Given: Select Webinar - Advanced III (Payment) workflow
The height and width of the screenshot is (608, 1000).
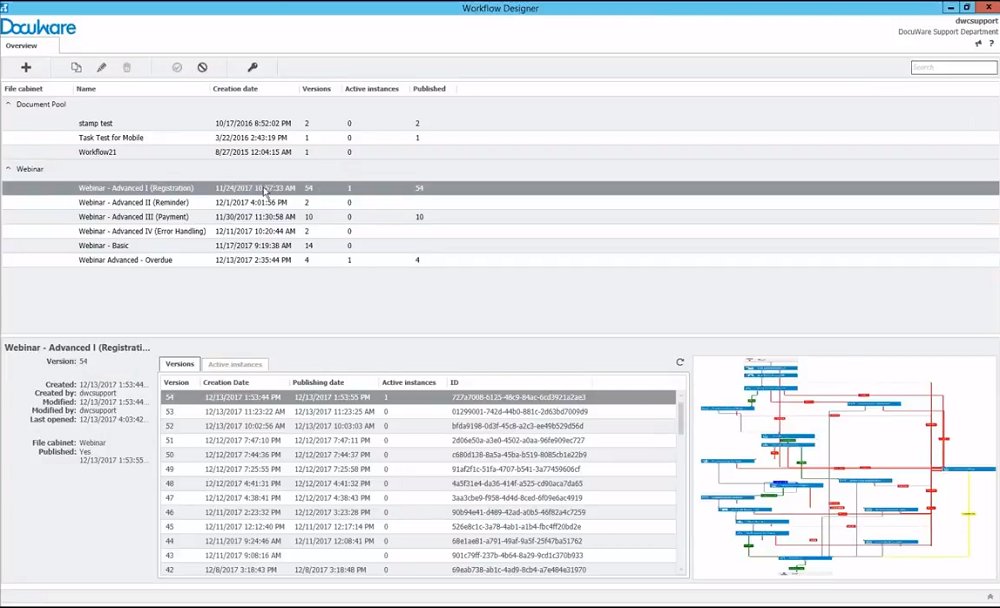Looking at the screenshot, I should coord(137,217).
